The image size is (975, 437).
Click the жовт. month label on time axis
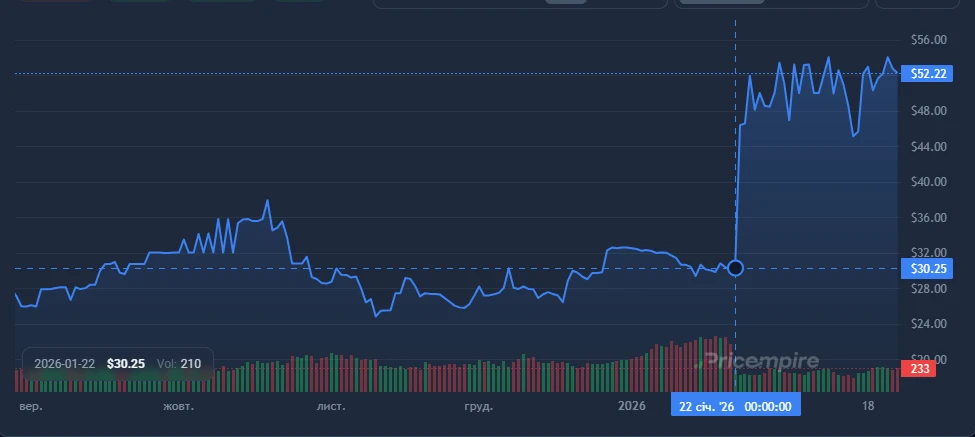[177, 407]
